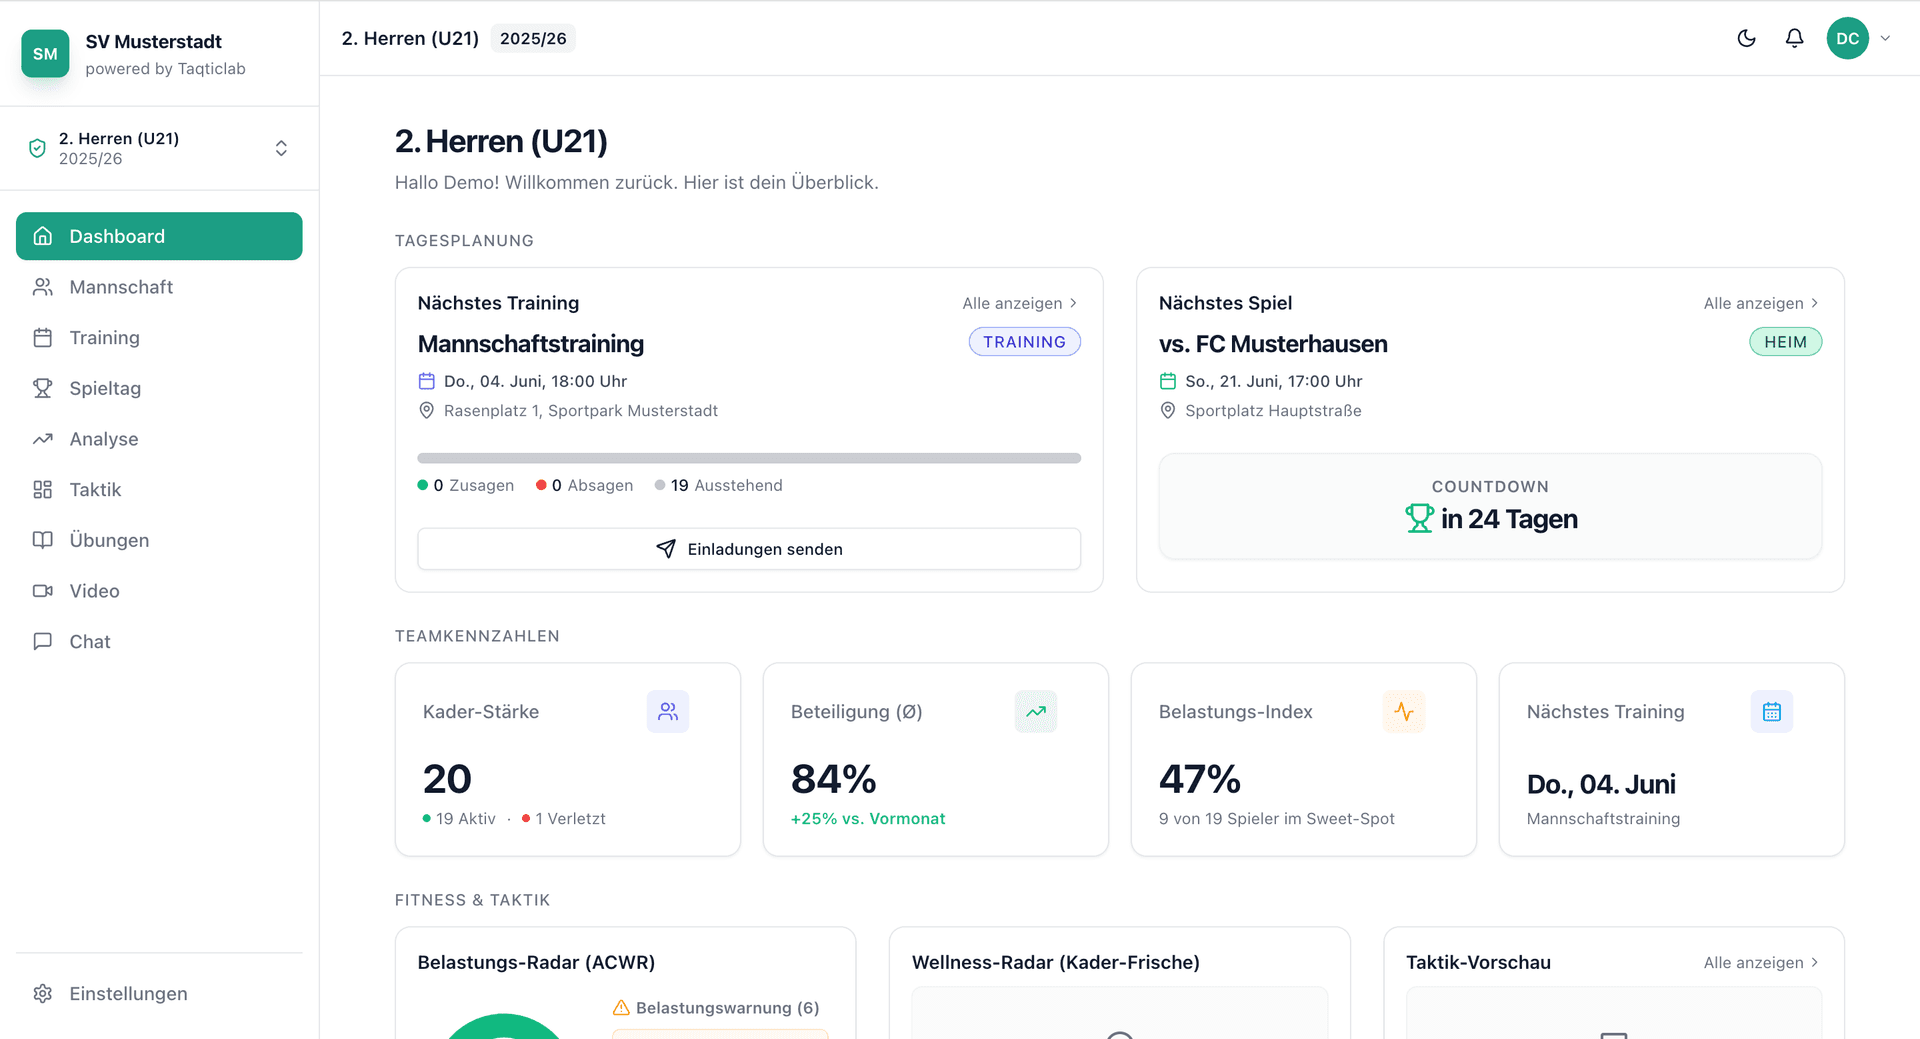Screen dimensions: 1920x1039
Task: Click the Nächstes Training calendar icon tile
Action: 1772,712
